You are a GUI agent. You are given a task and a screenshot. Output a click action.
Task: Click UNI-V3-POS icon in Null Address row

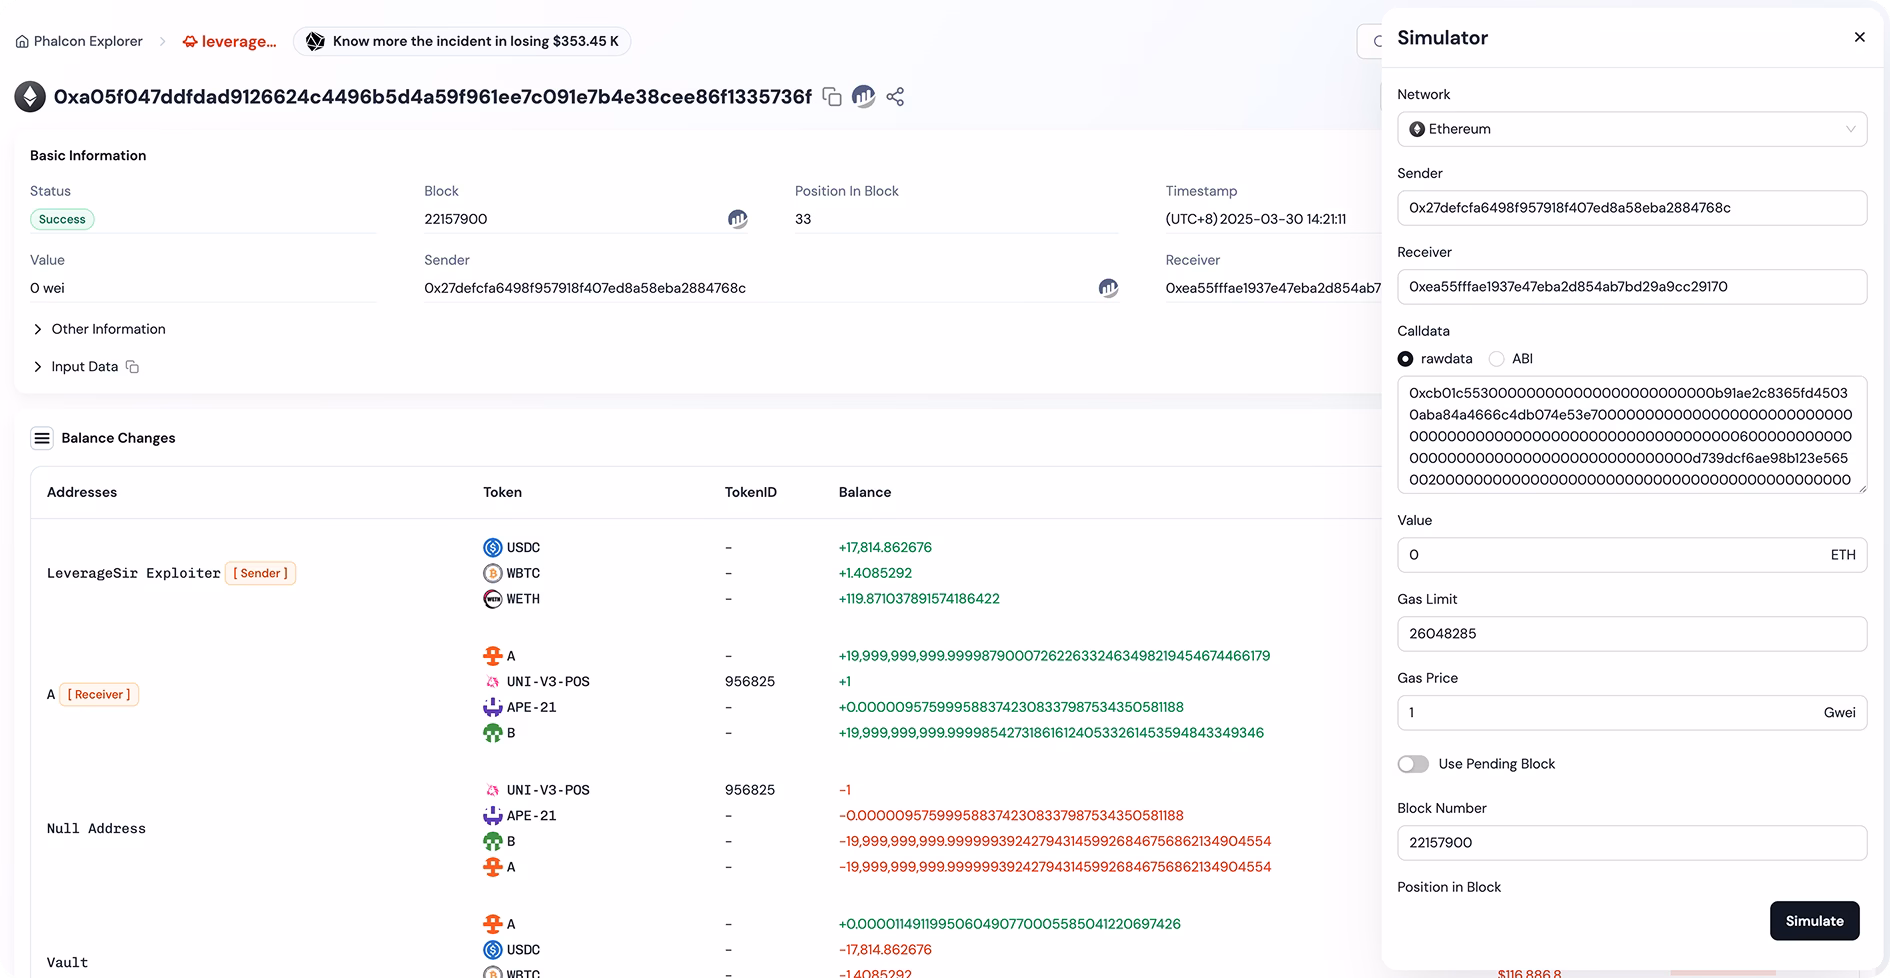coord(493,790)
